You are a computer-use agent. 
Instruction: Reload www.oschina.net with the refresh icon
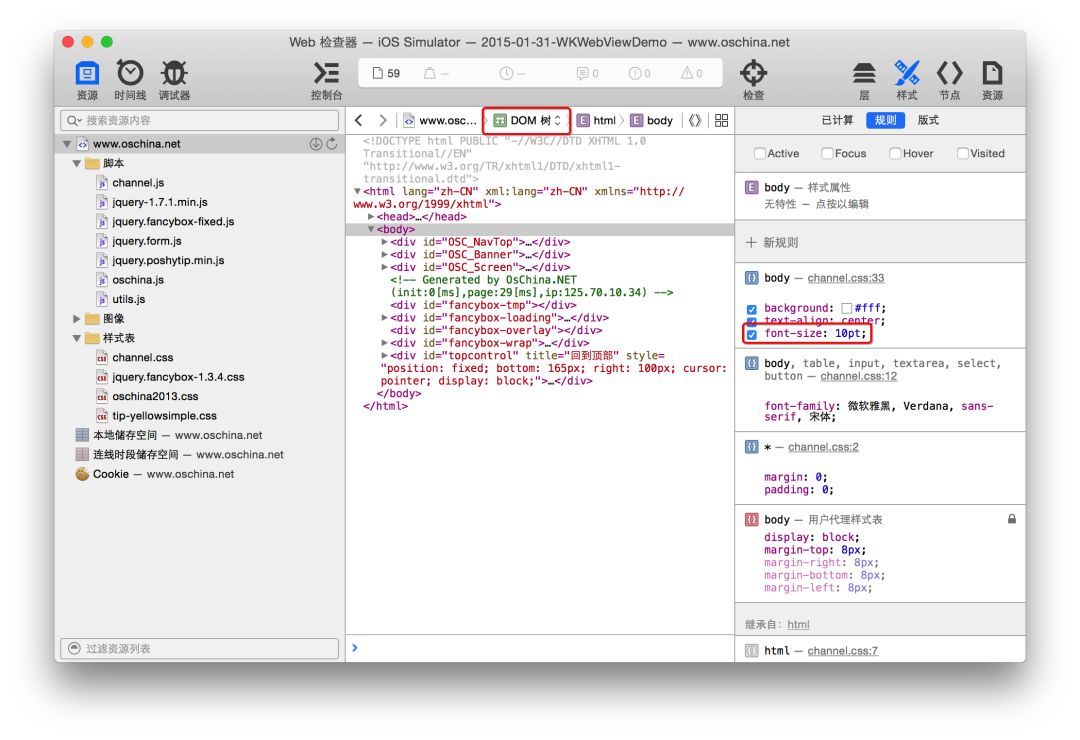[331, 144]
